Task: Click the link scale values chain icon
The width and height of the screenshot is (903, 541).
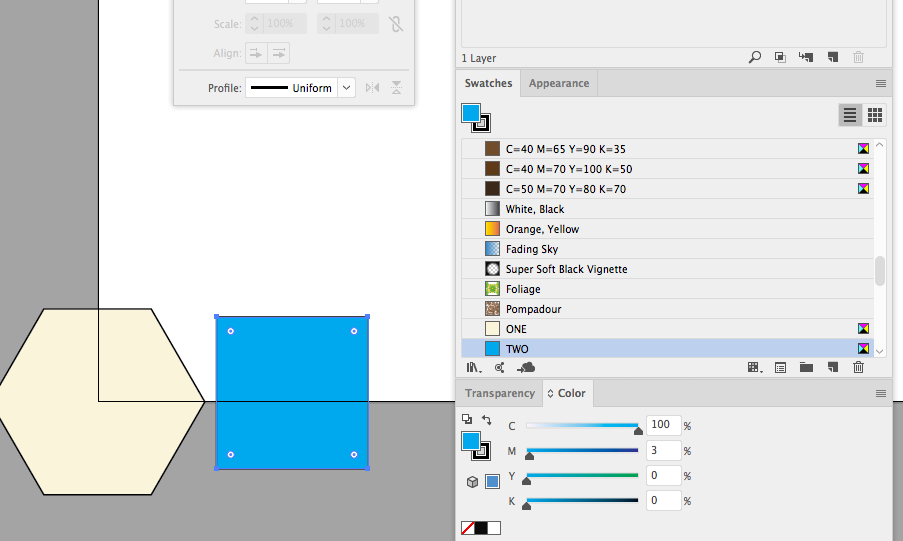Action: click(396, 24)
